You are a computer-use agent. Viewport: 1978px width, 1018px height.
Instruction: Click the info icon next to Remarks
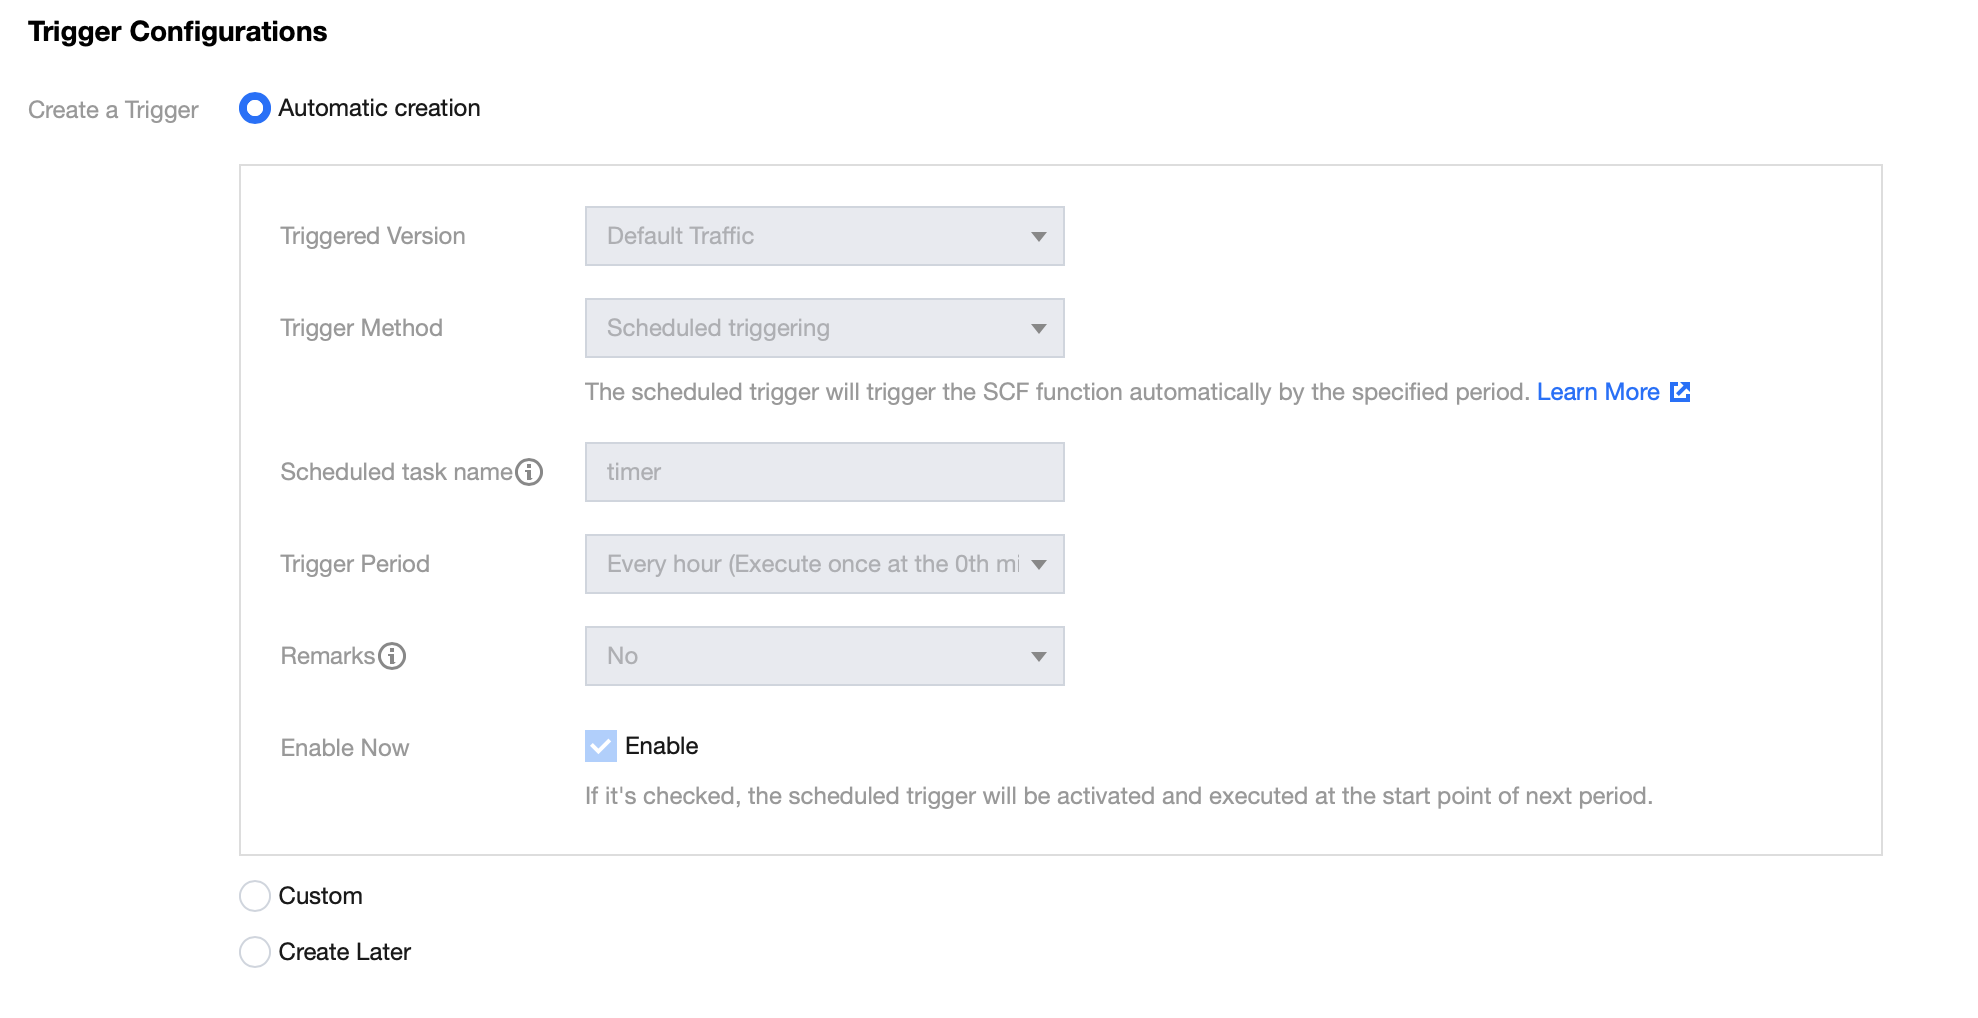click(392, 656)
